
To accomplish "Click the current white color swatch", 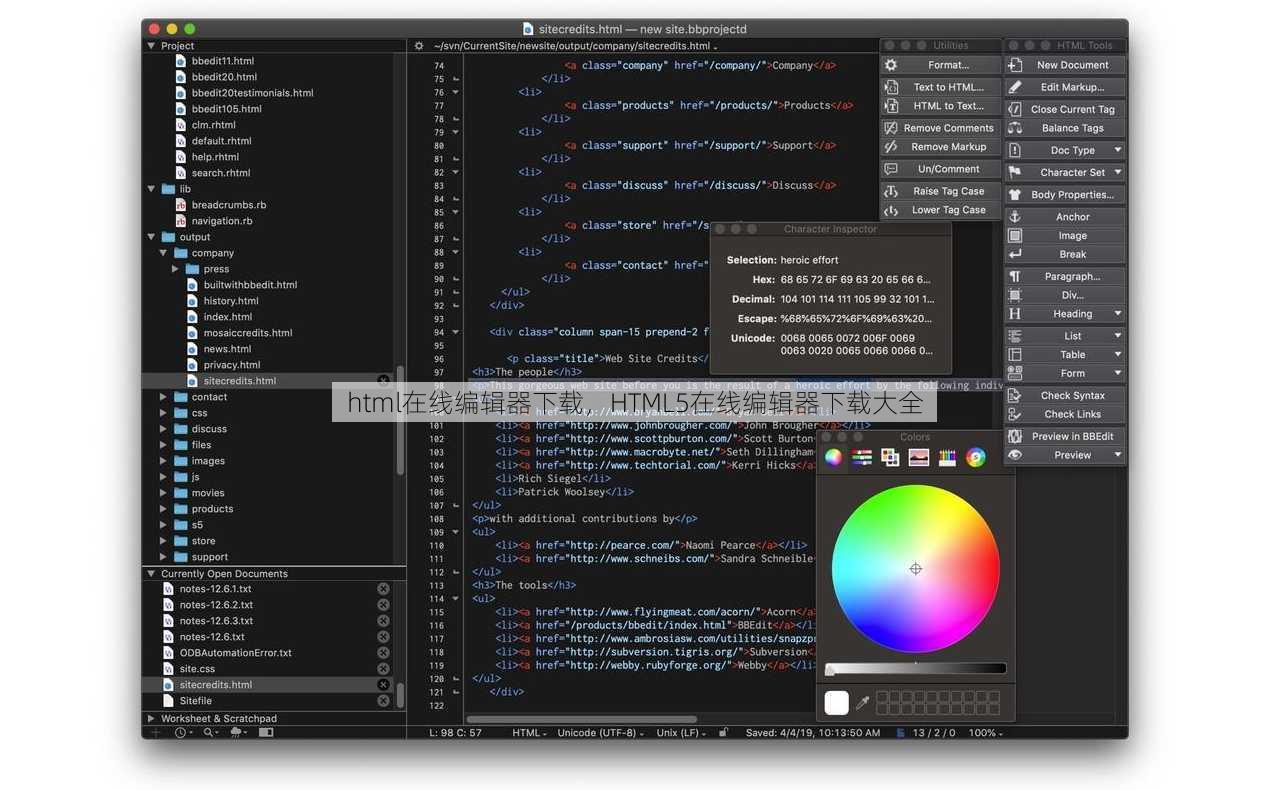I will tap(837, 702).
